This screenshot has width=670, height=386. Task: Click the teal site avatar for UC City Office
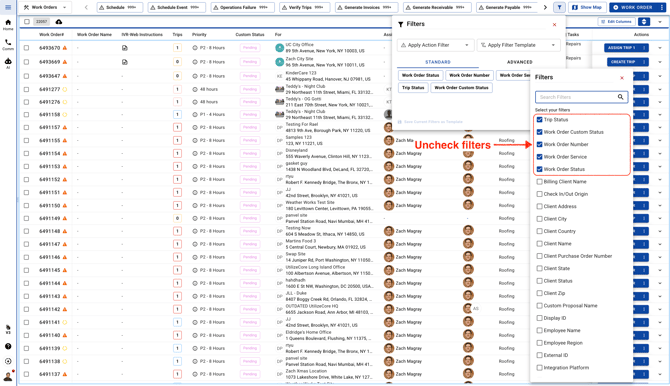(279, 48)
